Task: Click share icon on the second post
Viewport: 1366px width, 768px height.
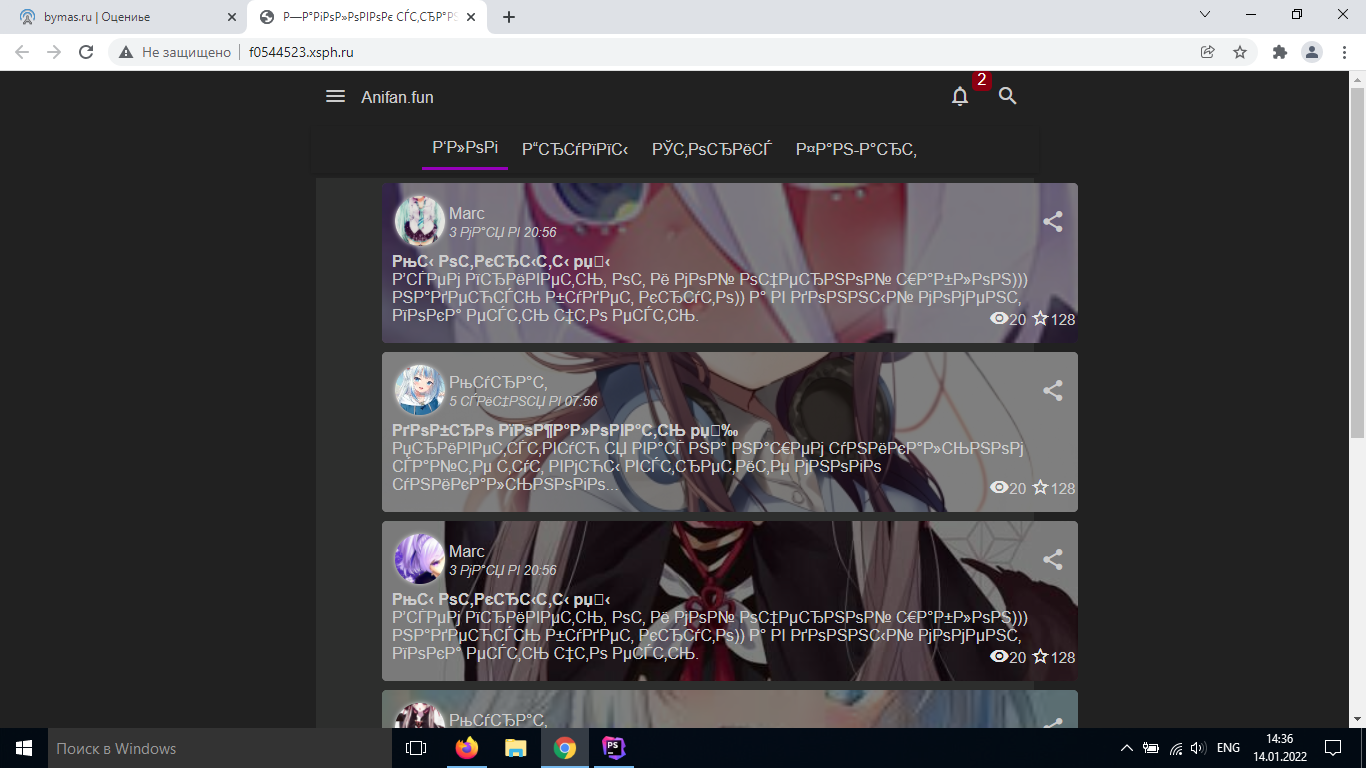Action: (x=1052, y=391)
